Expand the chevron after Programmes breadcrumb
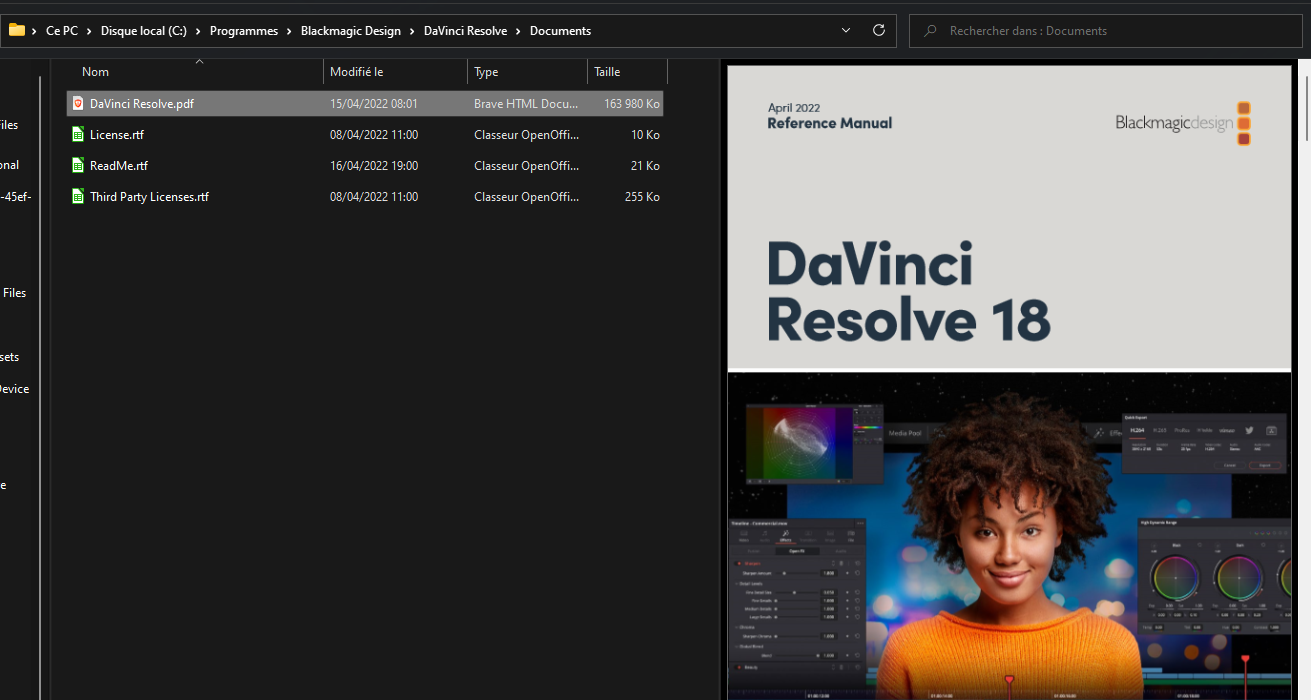The height and width of the screenshot is (700, 1311). pyautogui.click(x=289, y=31)
